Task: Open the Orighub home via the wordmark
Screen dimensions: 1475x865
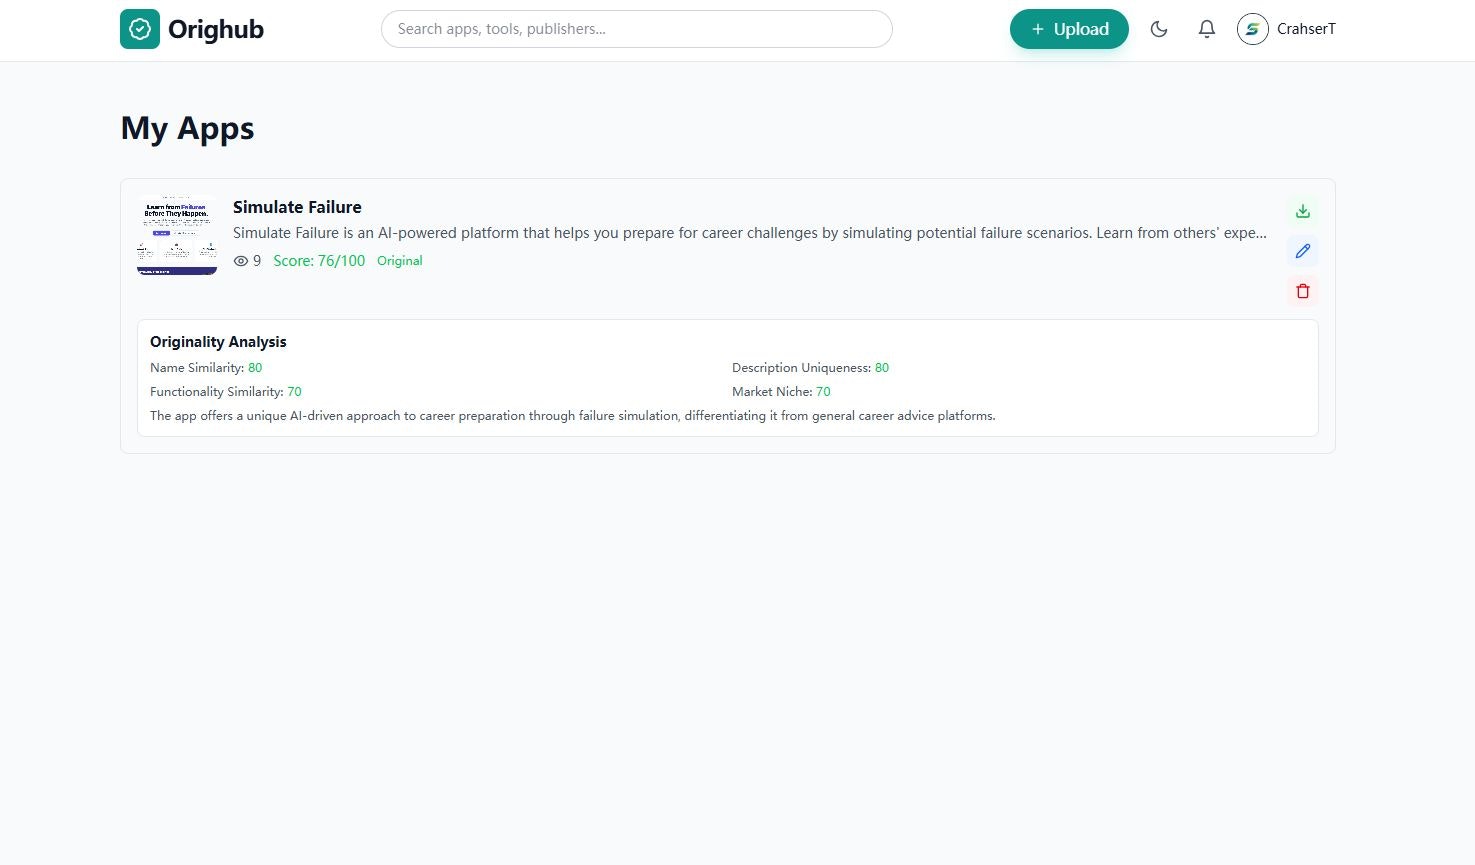Action: pyautogui.click(x=216, y=29)
